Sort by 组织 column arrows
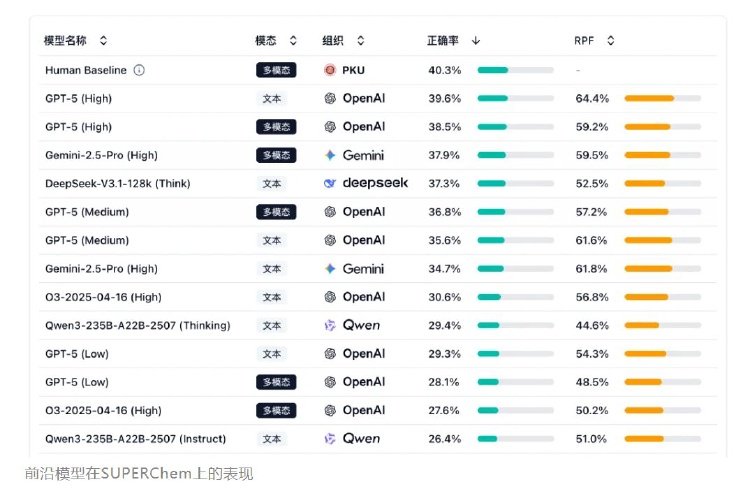This screenshot has width=750, height=503. click(x=360, y=41)
